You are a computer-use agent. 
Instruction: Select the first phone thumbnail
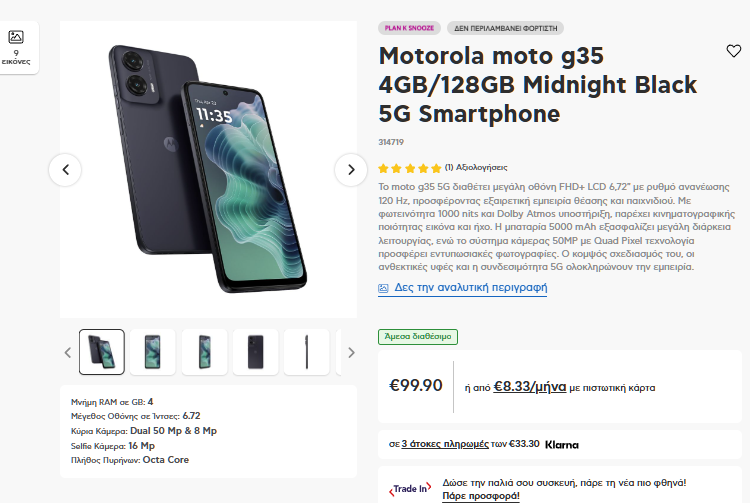pos(102,352)
